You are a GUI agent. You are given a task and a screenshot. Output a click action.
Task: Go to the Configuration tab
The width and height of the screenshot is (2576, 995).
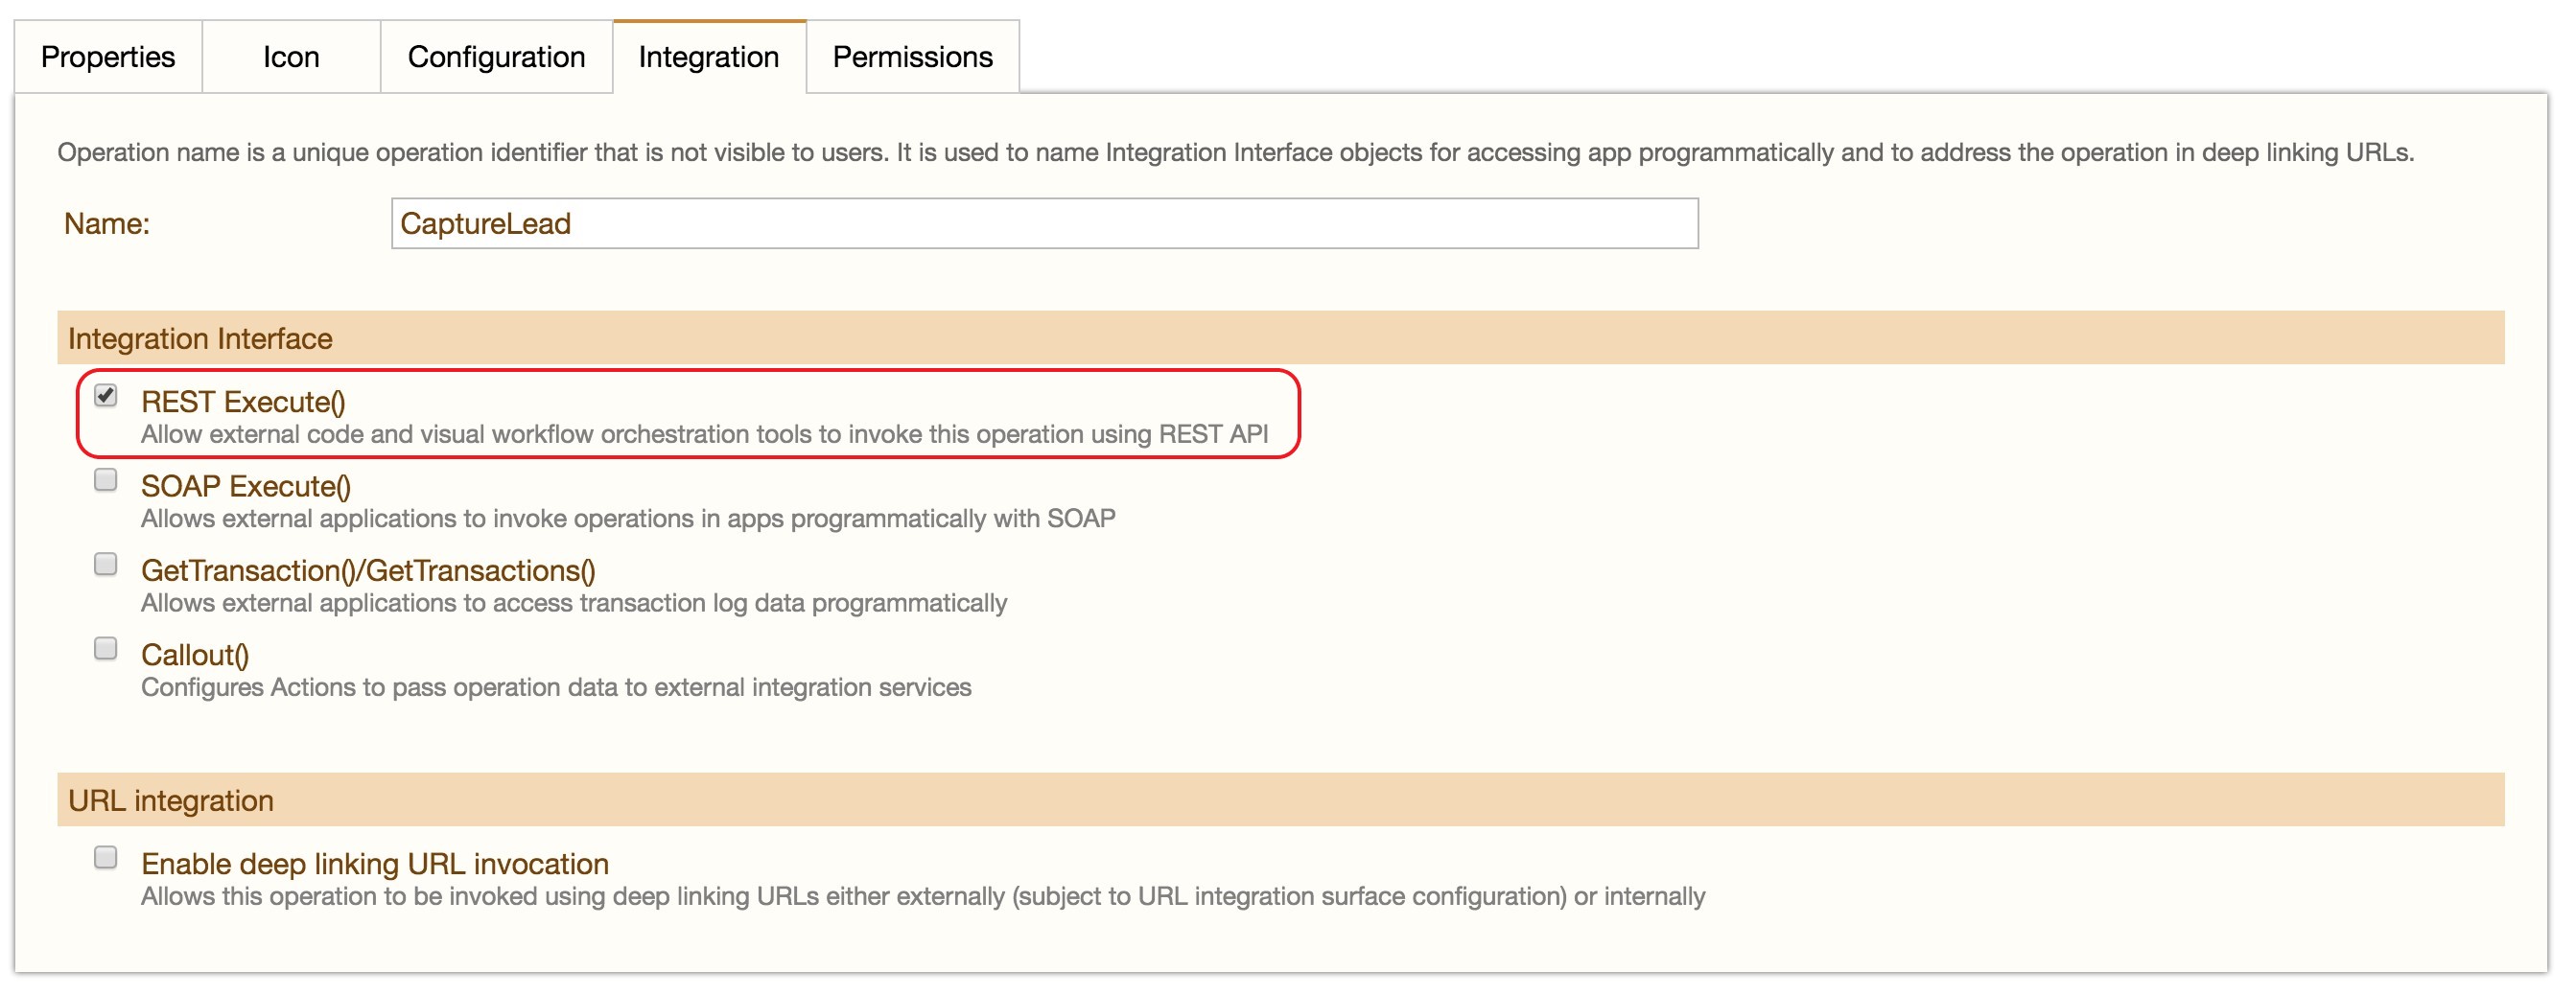tap(496, 57)
